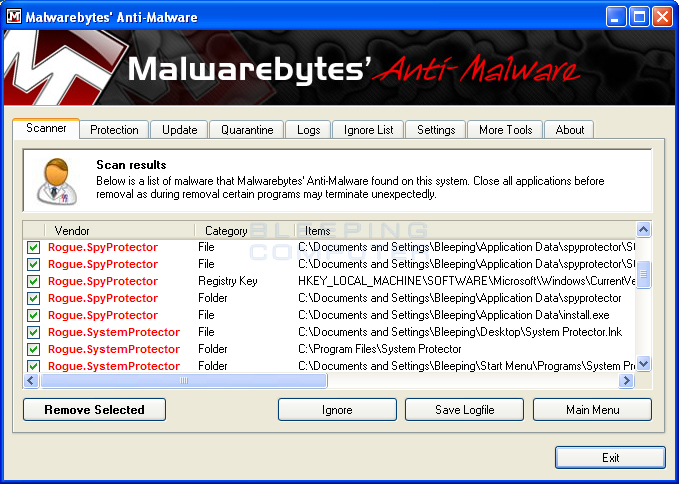Click the Exit button
The image size is (679, 484).
click(x=611, y=458)
